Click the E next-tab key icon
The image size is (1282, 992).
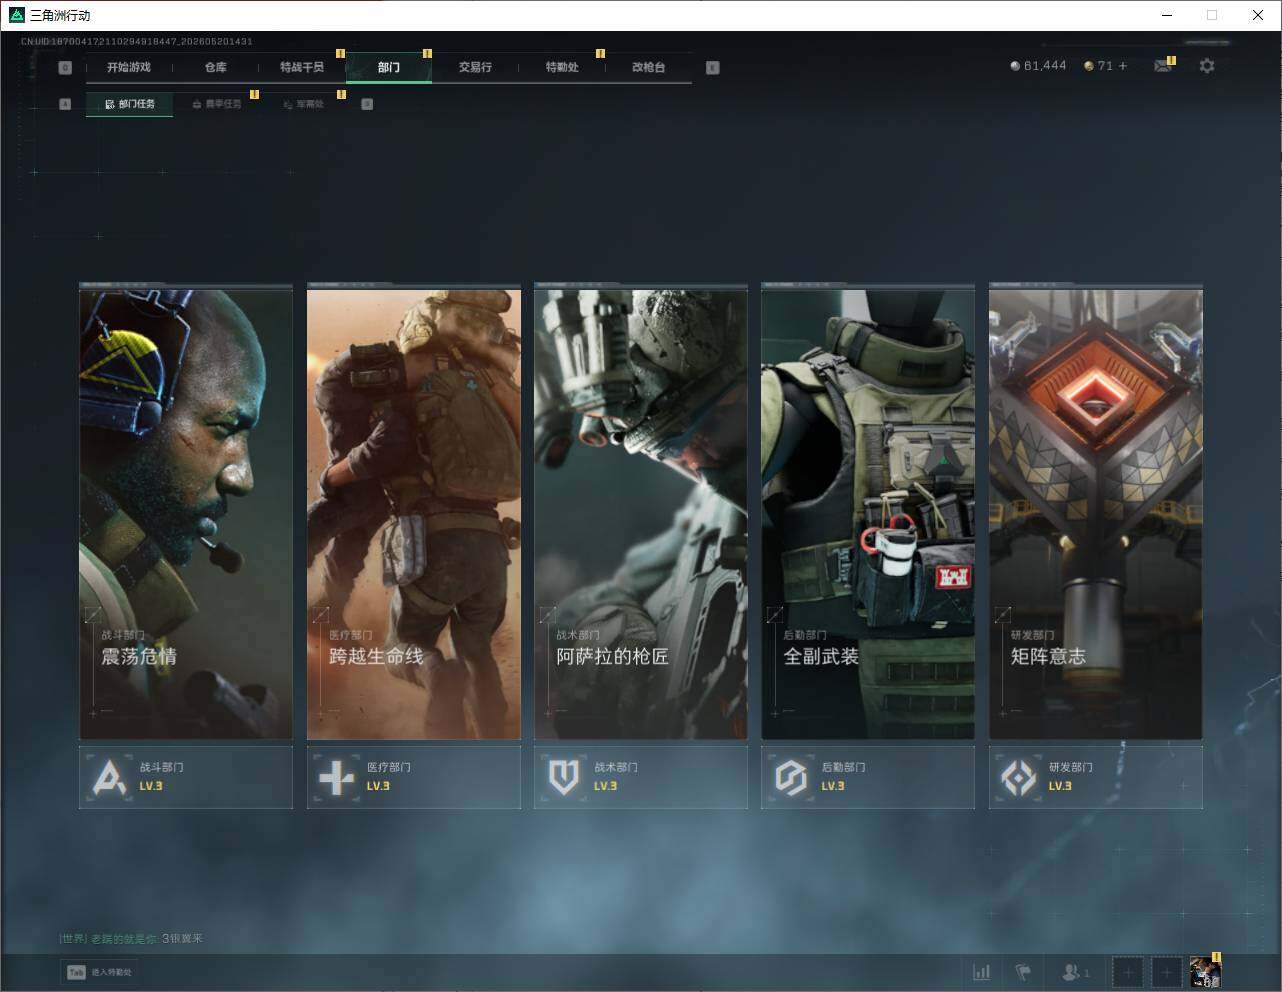pos(712,68)
